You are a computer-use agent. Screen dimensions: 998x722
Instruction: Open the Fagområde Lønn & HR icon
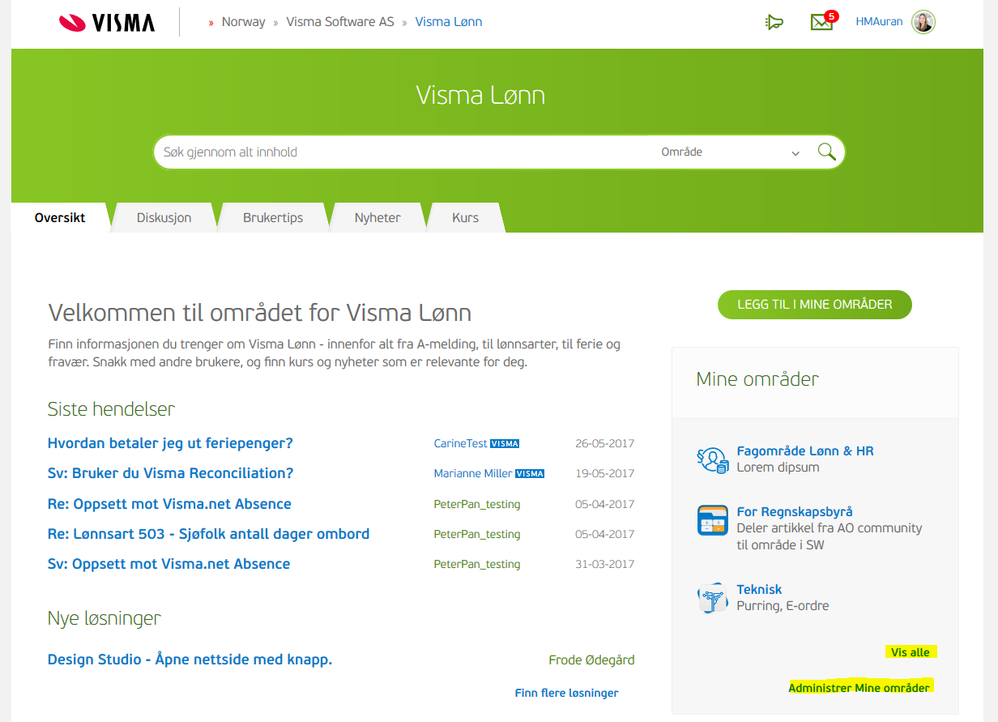pos(712,460)
